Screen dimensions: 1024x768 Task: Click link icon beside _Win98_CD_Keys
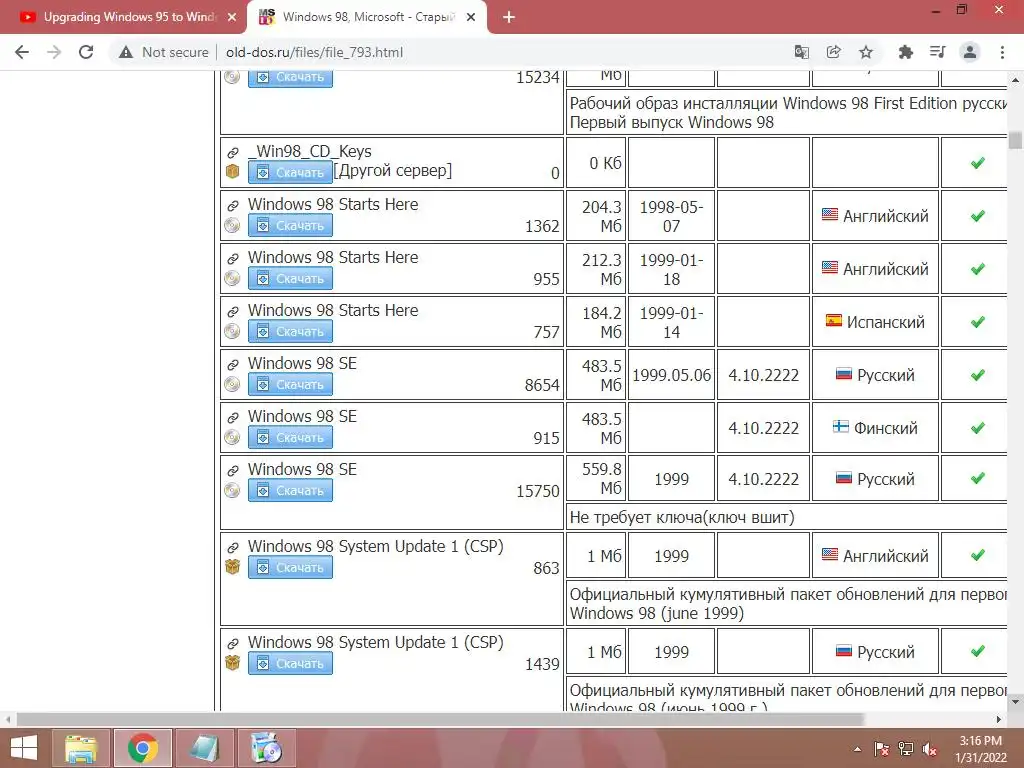point(232,153)
